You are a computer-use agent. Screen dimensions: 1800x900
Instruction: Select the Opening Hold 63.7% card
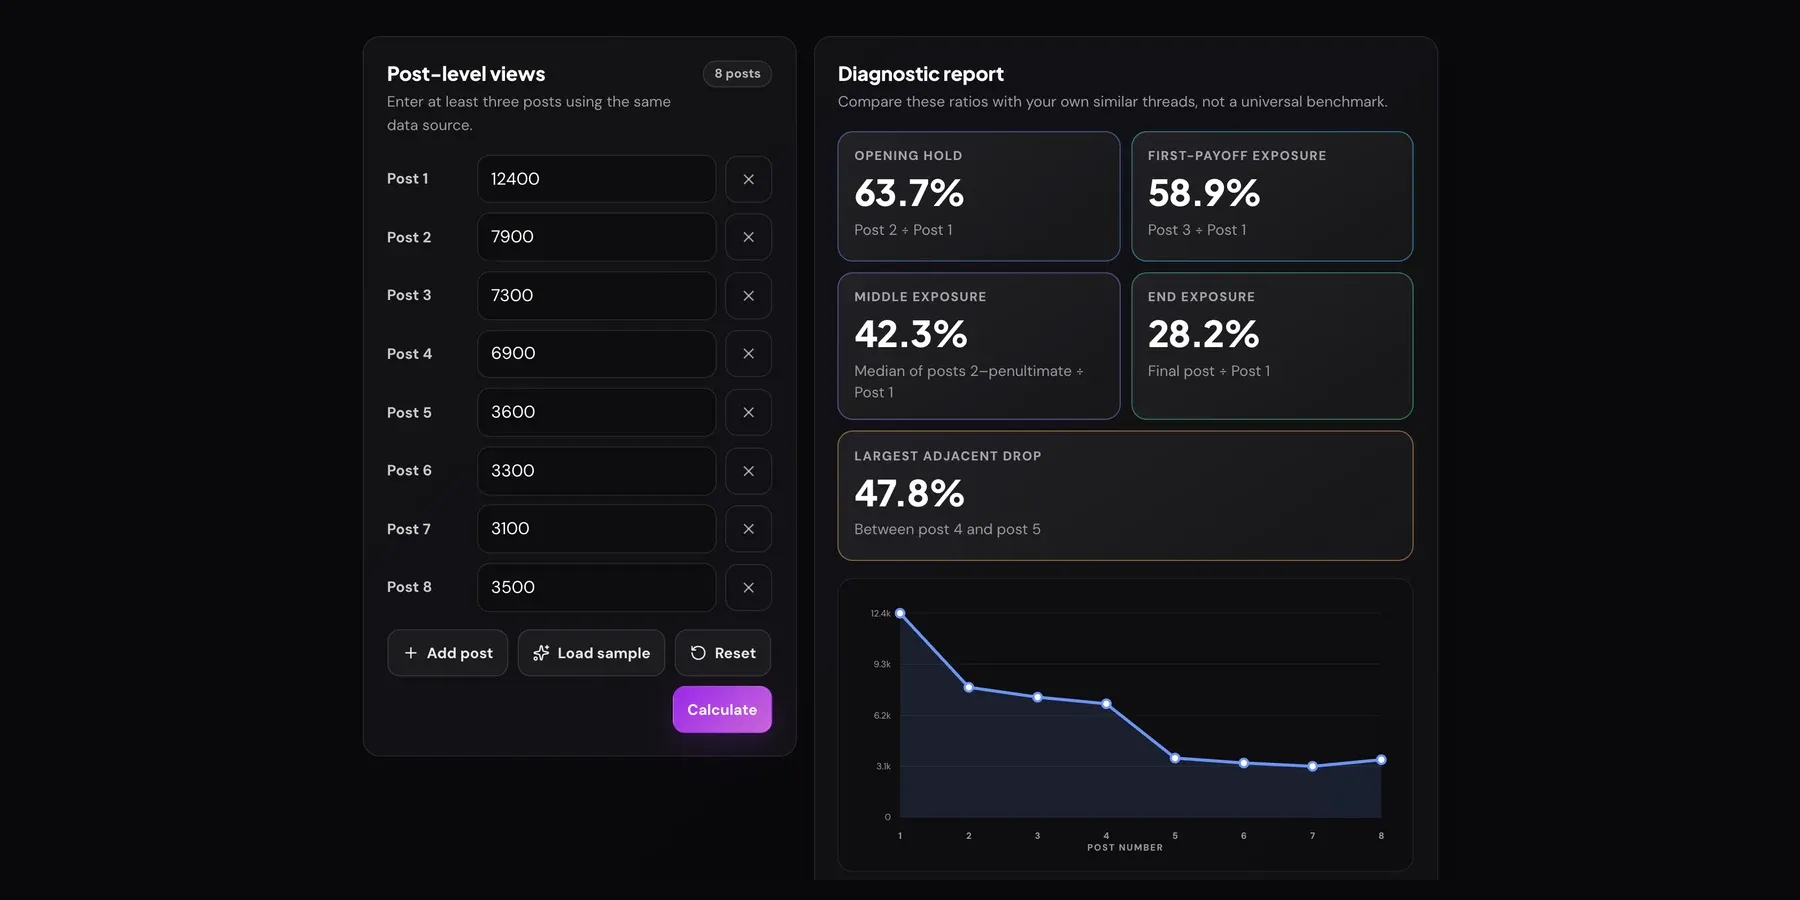pos(978,196)
